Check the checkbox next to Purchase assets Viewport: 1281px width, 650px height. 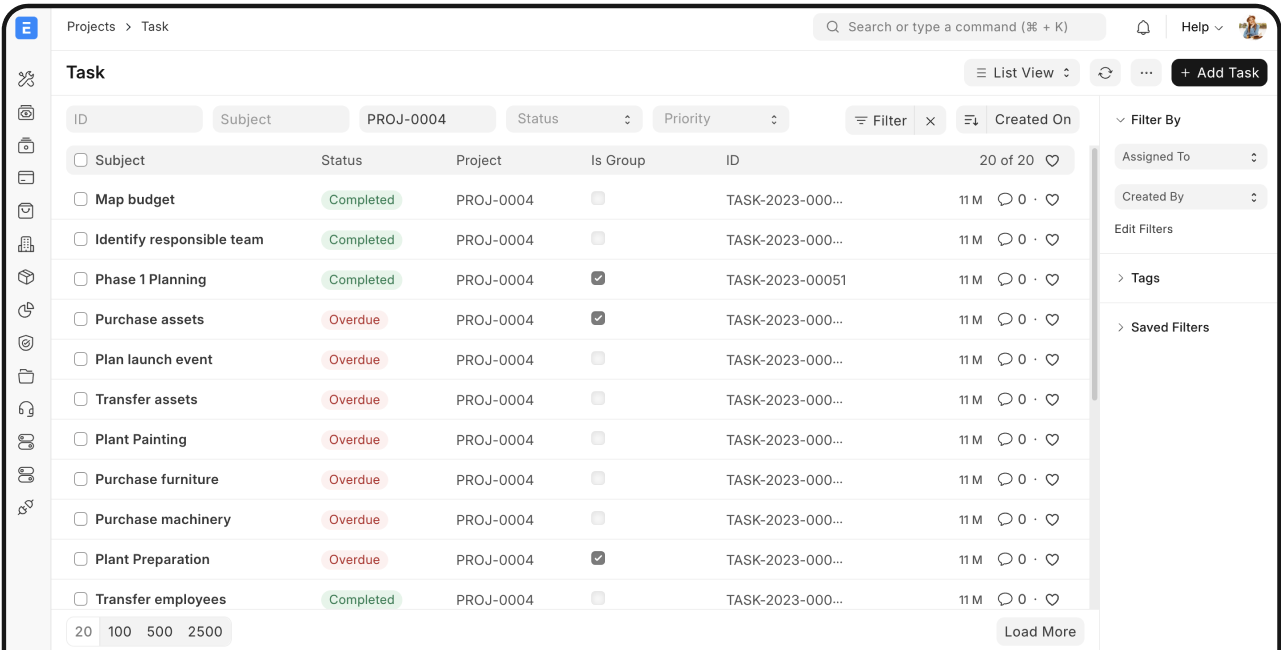[80, 319]
